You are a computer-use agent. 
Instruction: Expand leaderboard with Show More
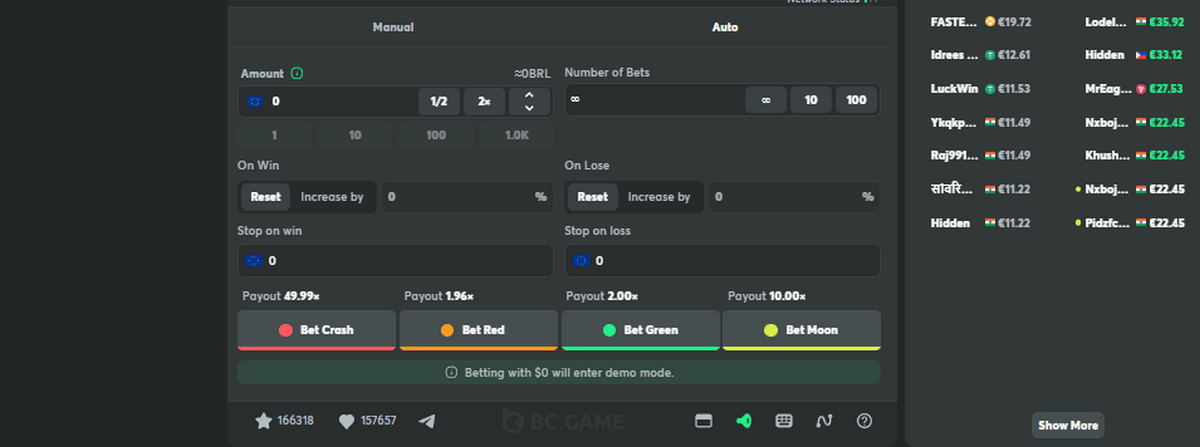(1067, 425)
